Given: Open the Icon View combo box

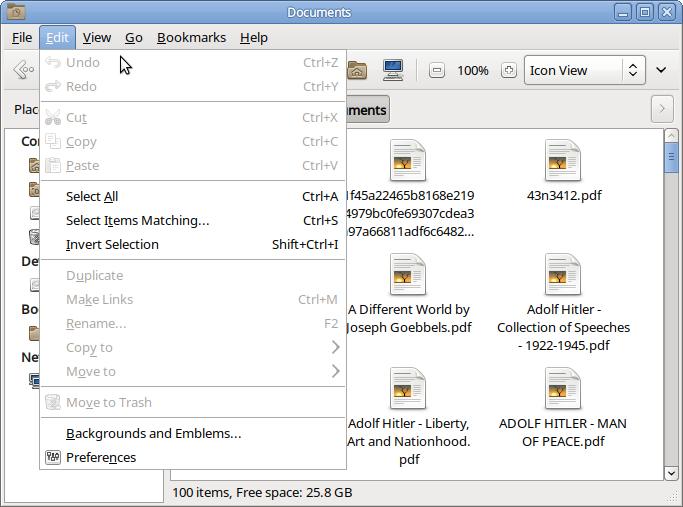Looking at the screenshot, I should pyautogui.click(x=585, y=70).
